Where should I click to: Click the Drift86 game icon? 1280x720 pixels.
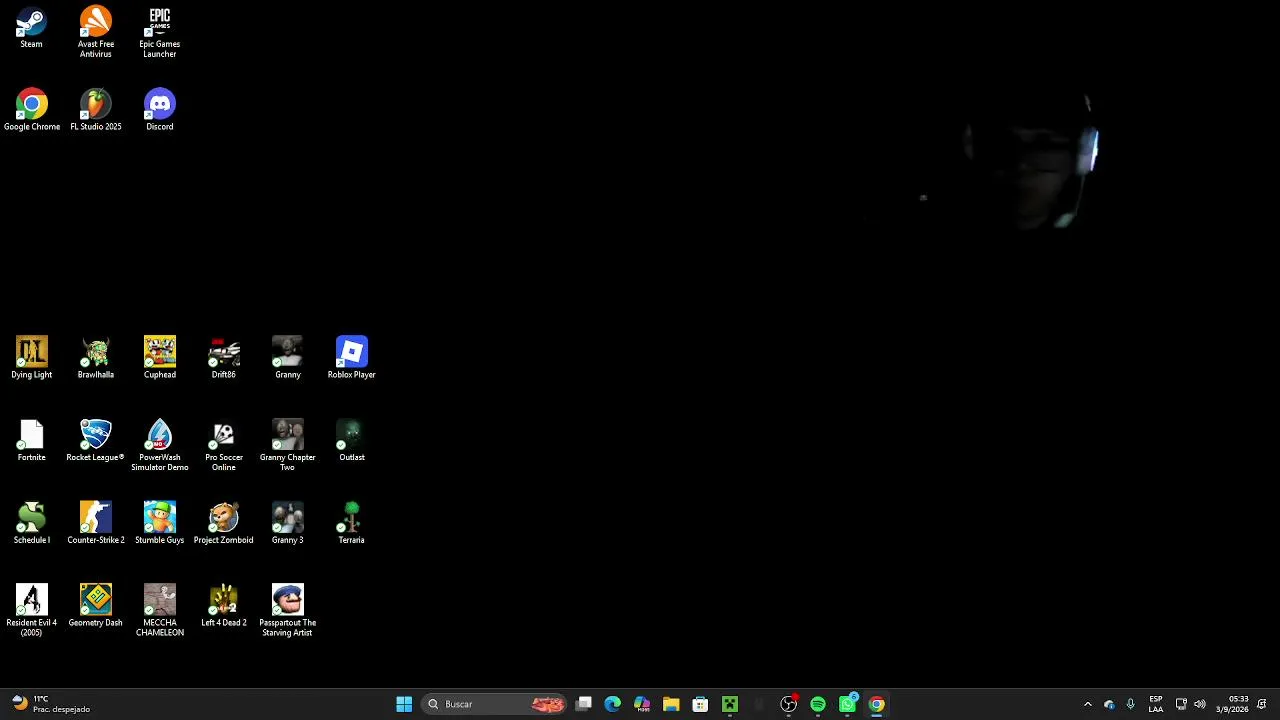(224, 358)
